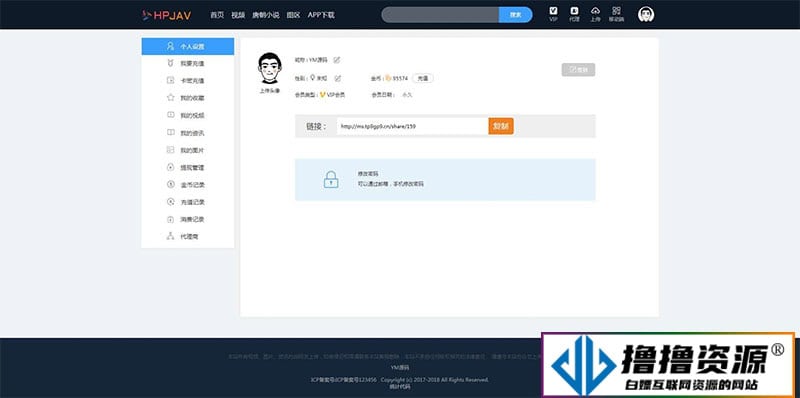Click the 个人设置 person icon
The width and height of the screenshot is (800, 398).
click(x=170, y=46)
